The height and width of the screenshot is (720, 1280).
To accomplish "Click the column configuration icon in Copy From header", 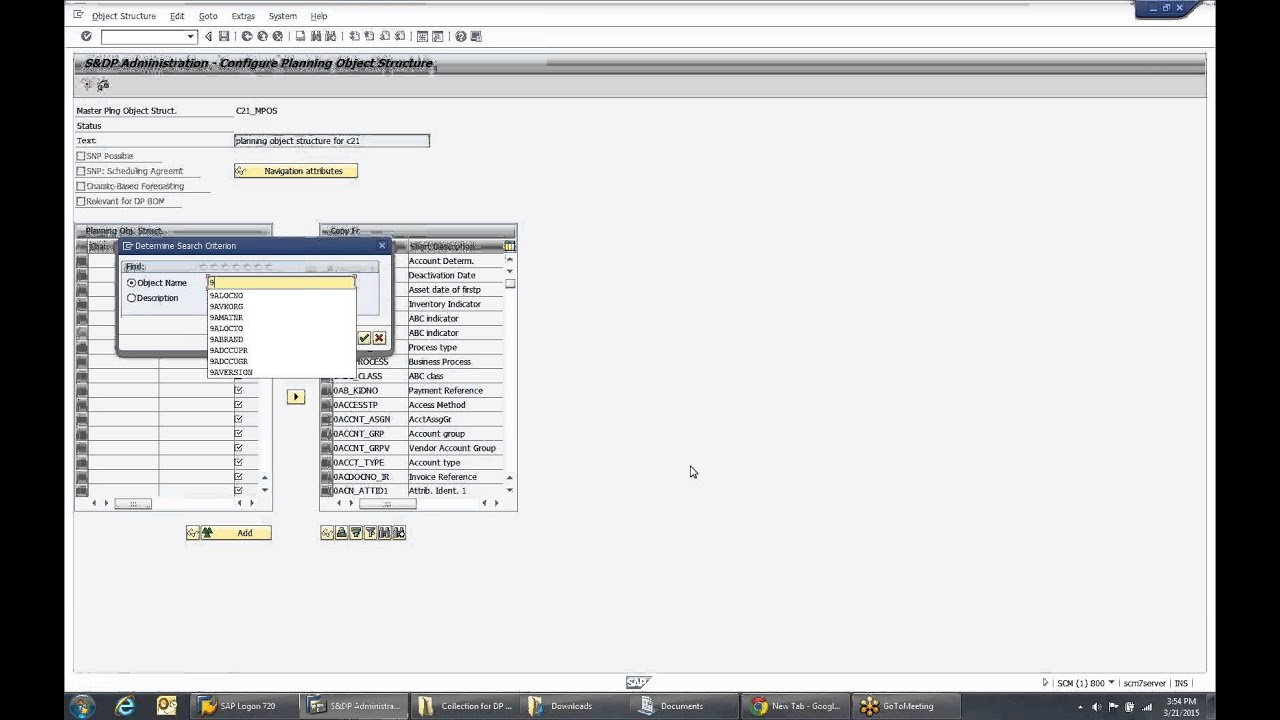I will click(x=509, y=246).
